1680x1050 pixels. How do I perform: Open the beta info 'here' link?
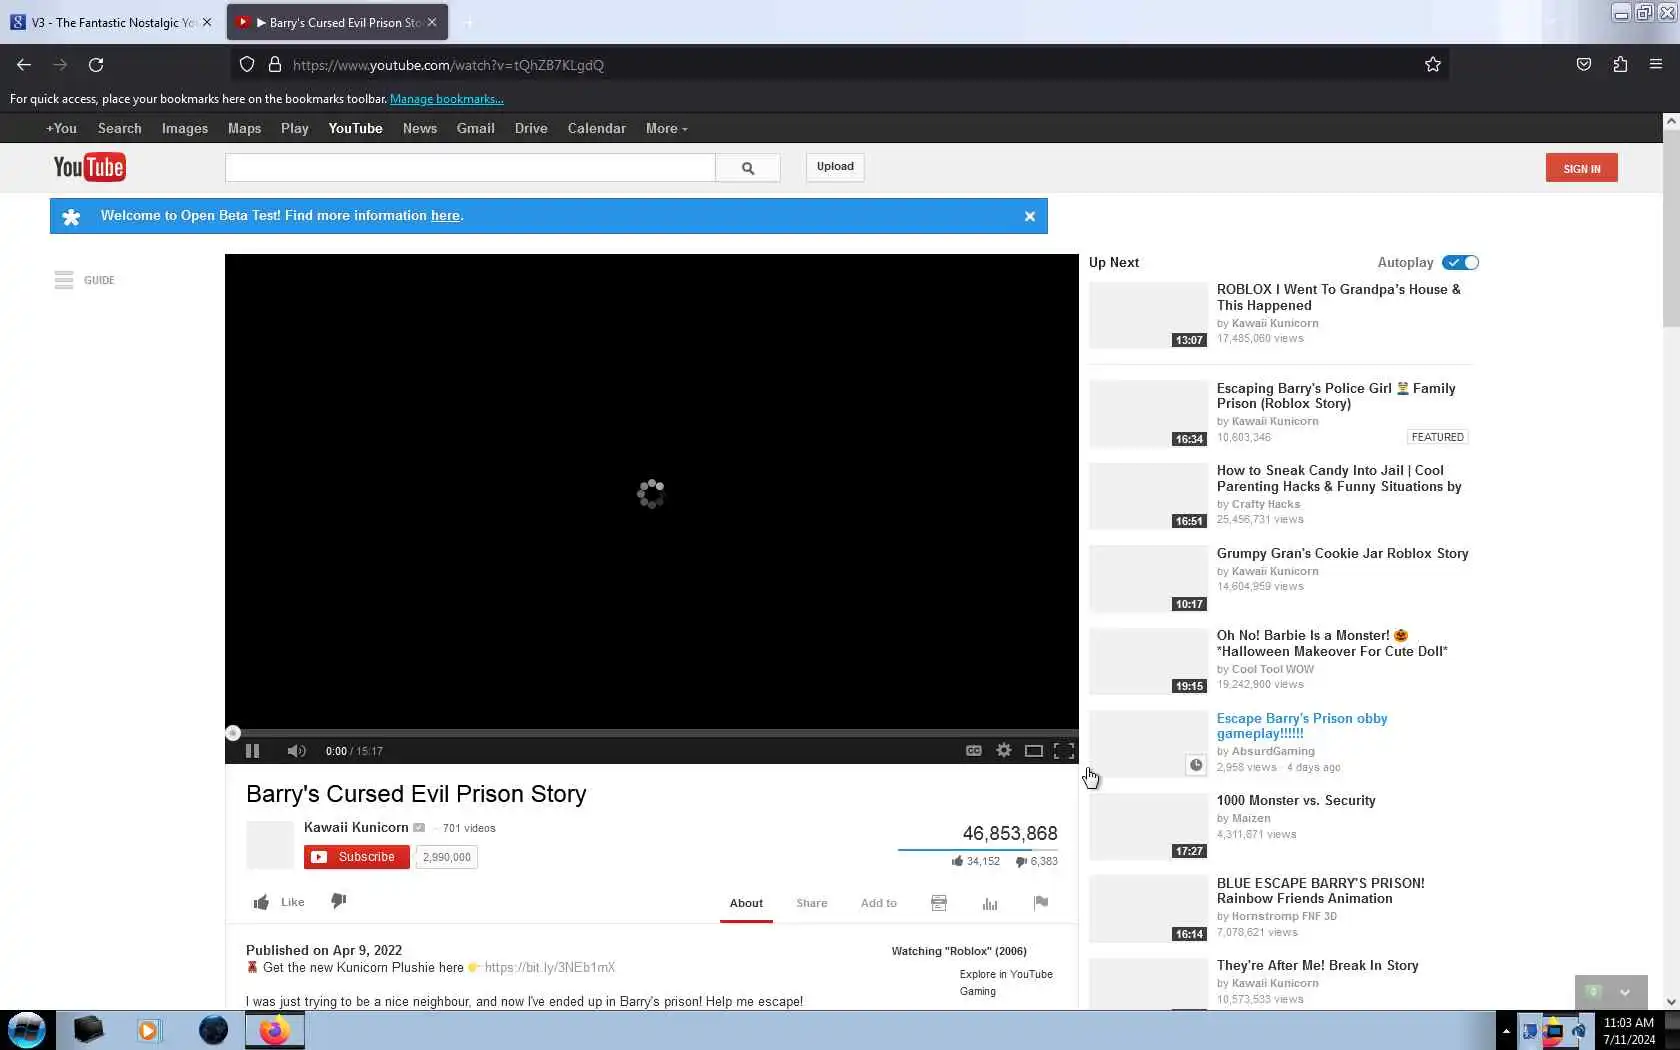coord(445,216)
